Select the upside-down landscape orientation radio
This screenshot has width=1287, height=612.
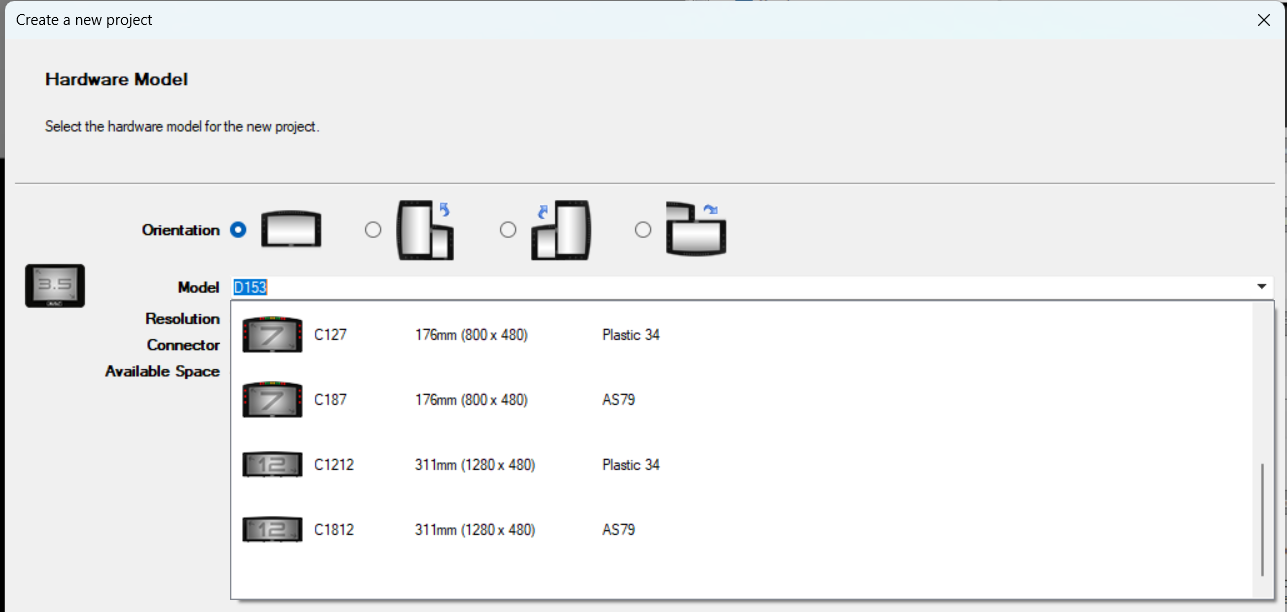click(x=643, y=229)
